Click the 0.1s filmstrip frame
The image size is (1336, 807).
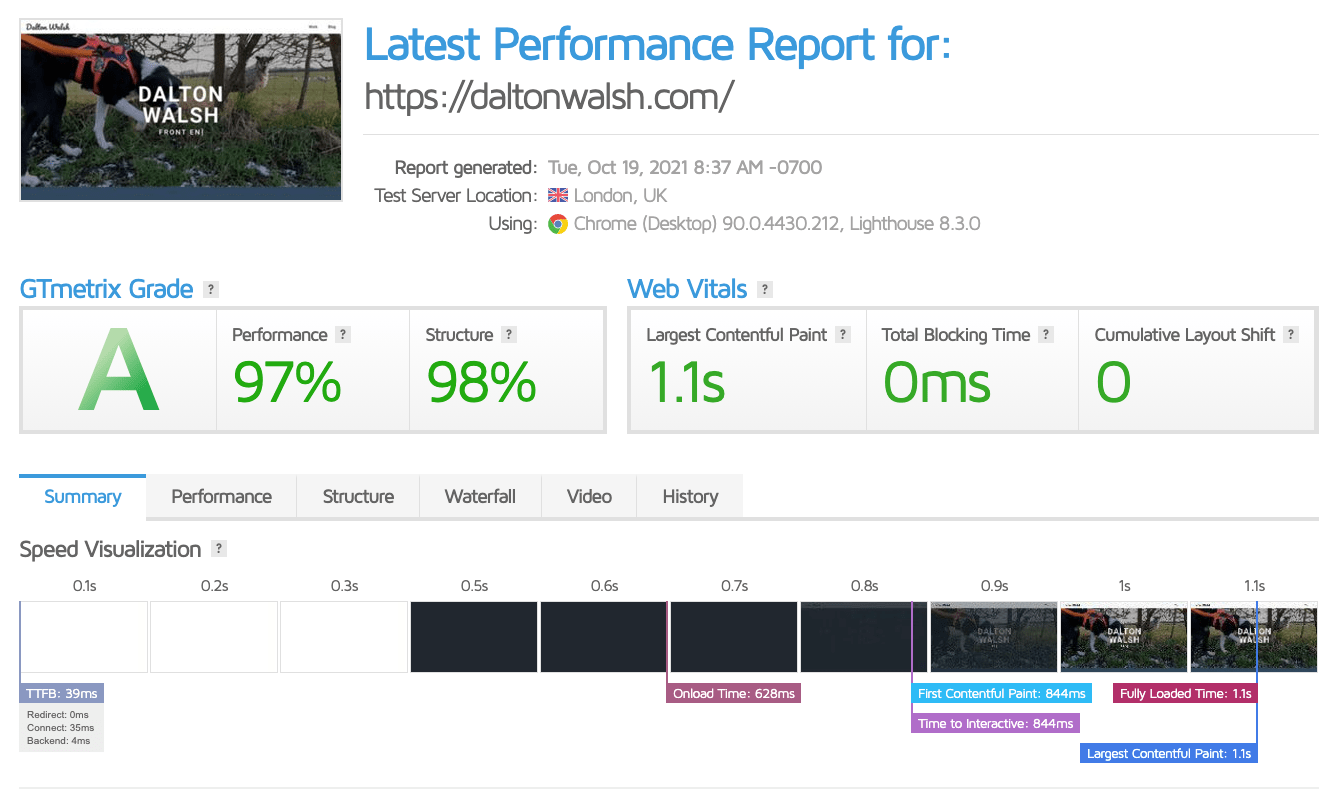click(84, 637)
